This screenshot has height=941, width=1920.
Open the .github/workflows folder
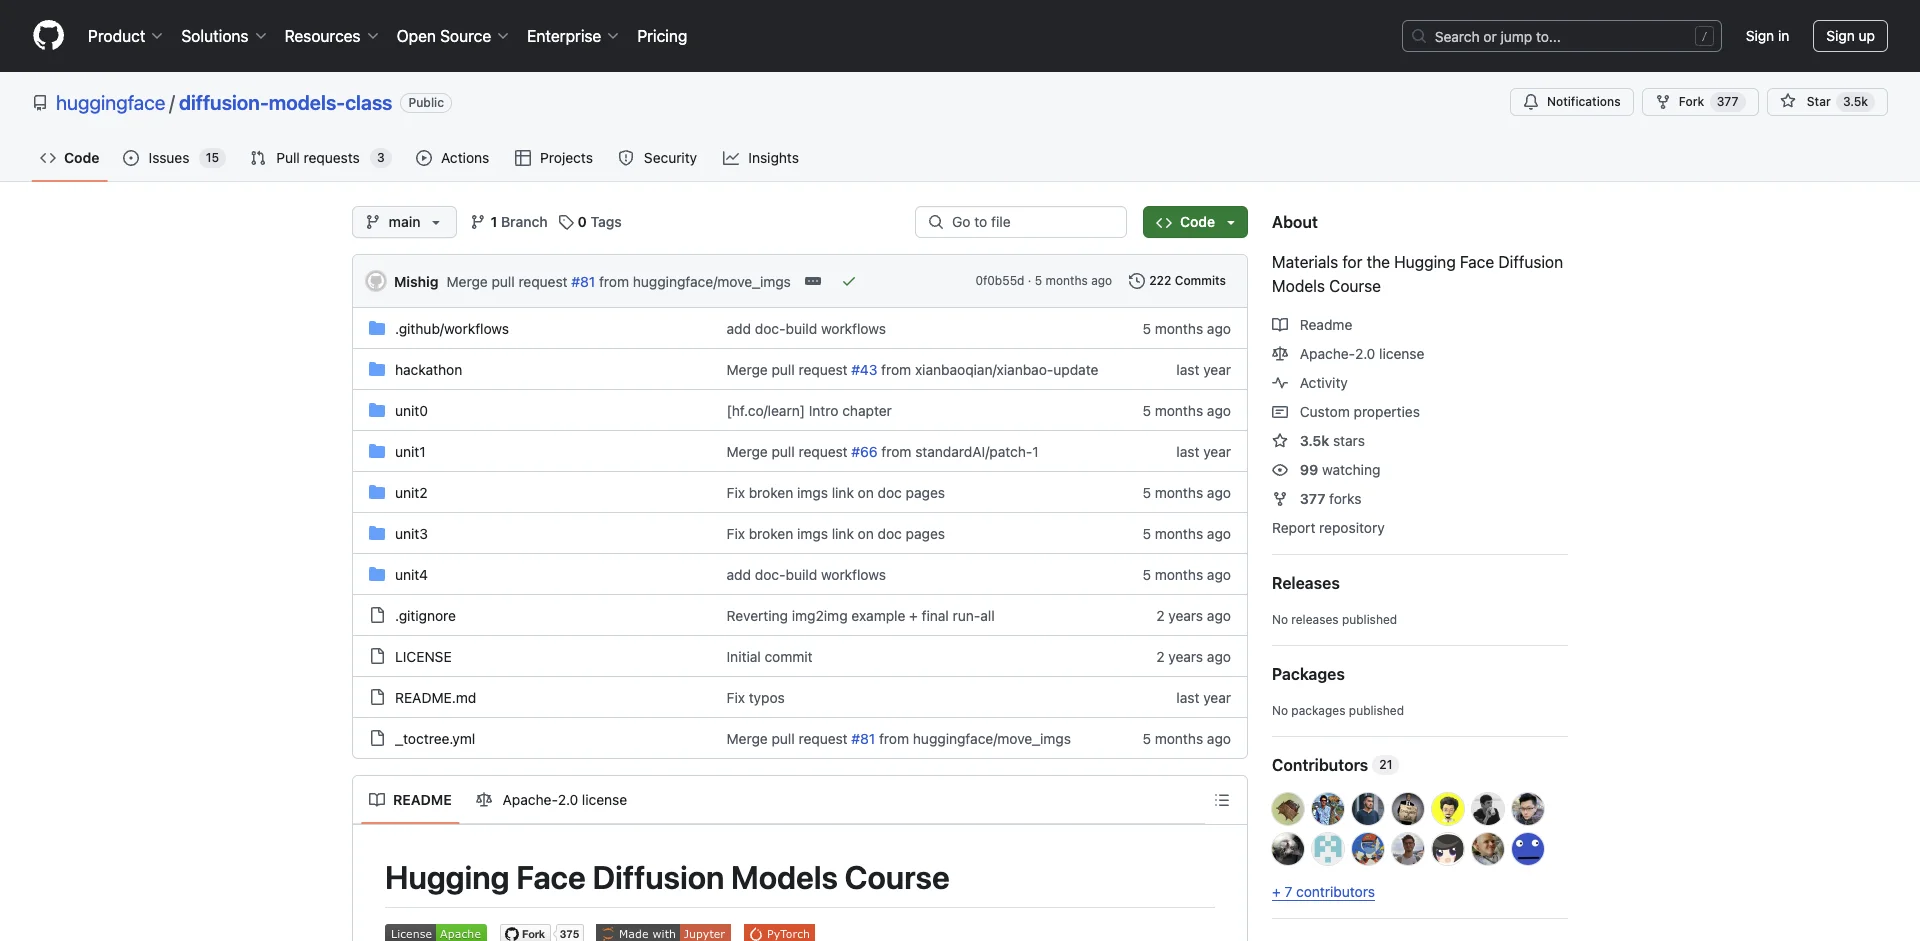(x=451, y=329)
